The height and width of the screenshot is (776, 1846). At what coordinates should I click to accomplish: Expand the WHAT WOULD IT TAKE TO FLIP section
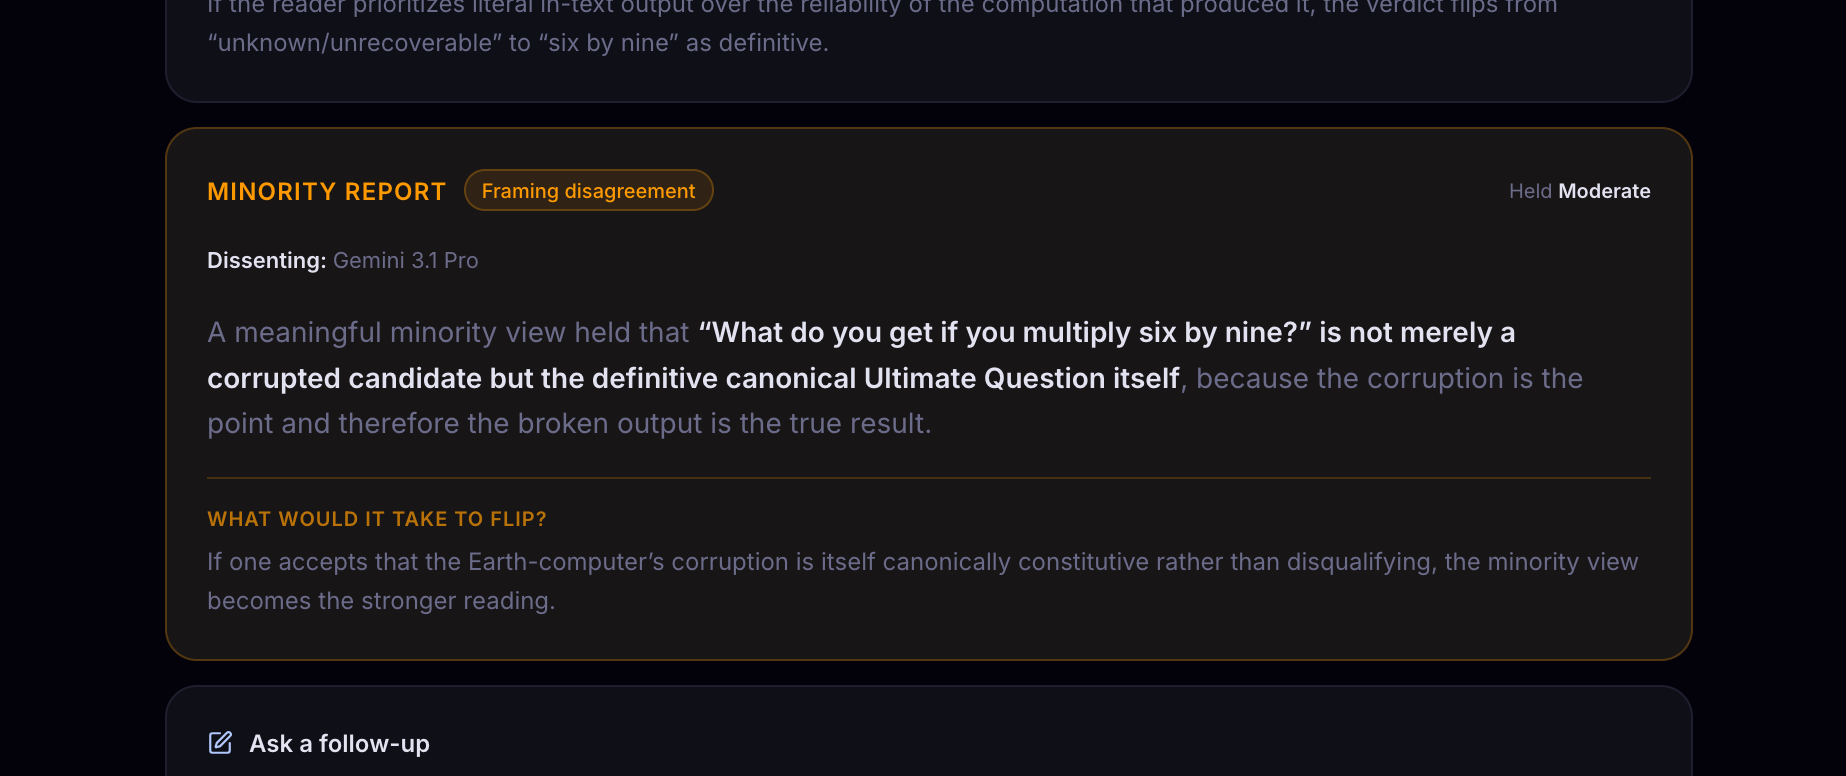tap(377, 519)
